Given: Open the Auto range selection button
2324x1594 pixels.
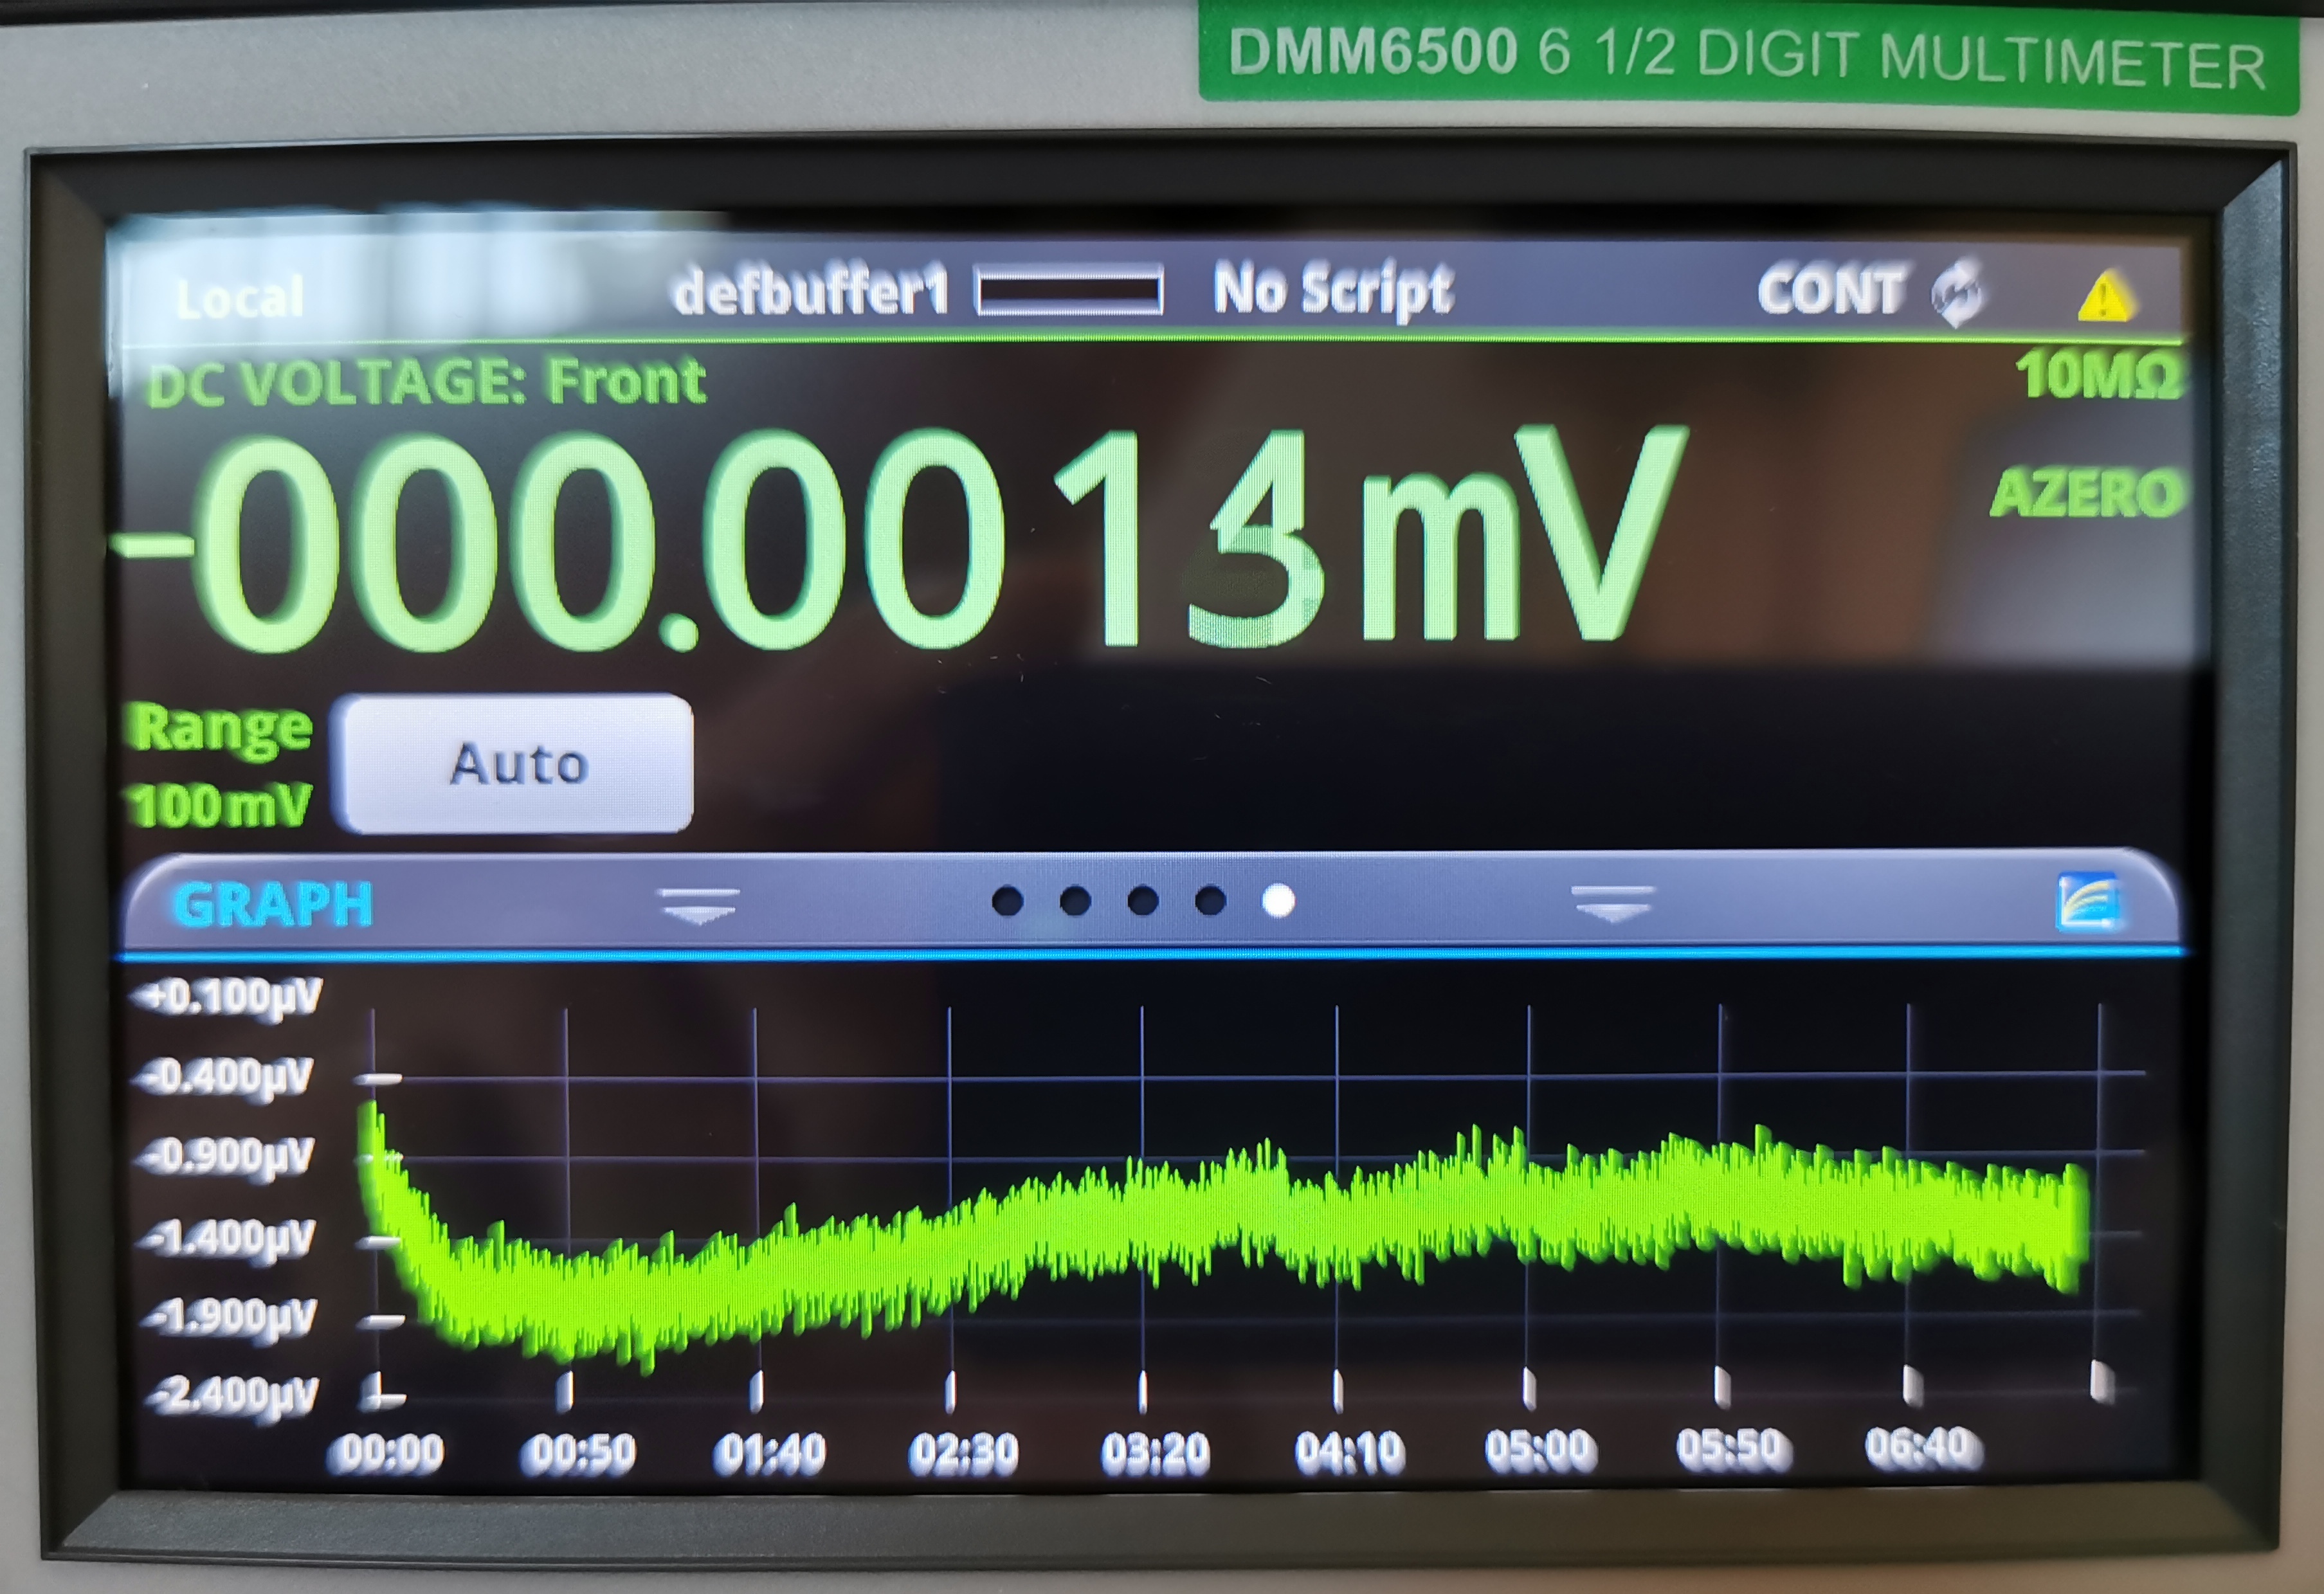Looking at the screenshot, I should [517, 764].
